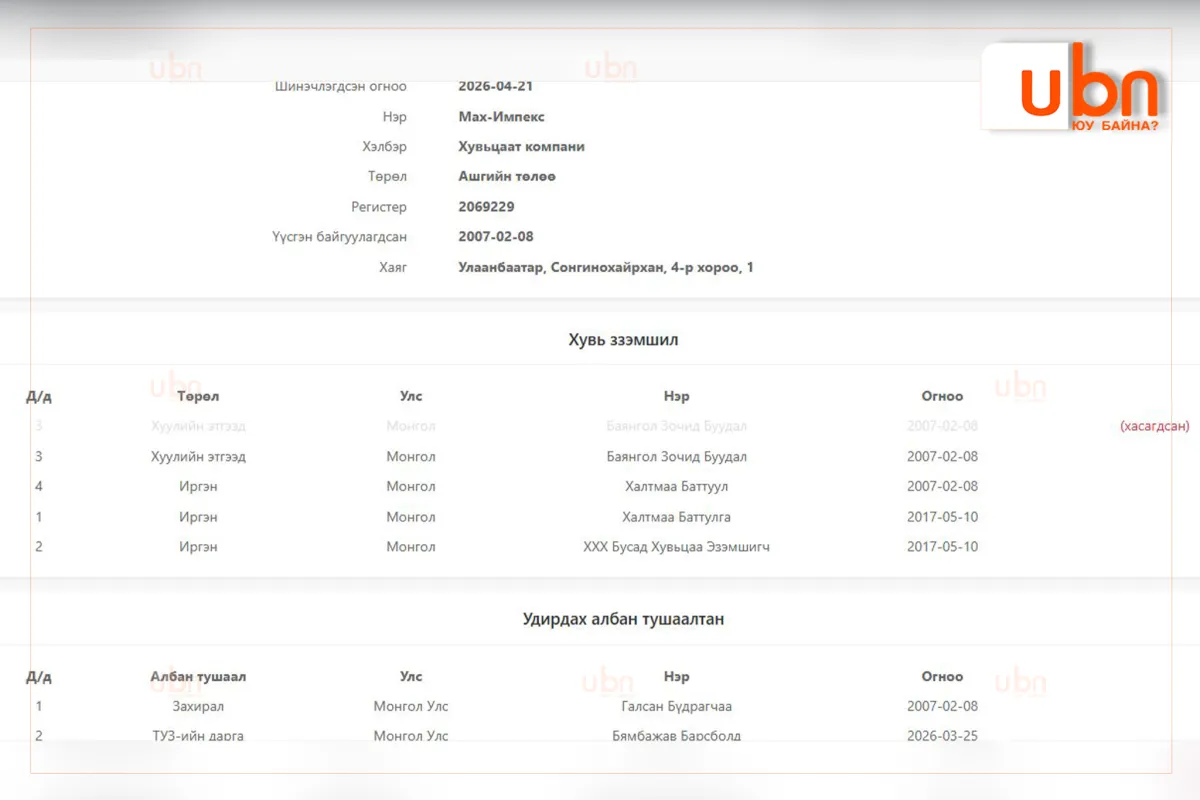Viewport: 1200px width, 800px height.
Task: Click the 'Хэлбэр' field label
Action: point(384,147)
